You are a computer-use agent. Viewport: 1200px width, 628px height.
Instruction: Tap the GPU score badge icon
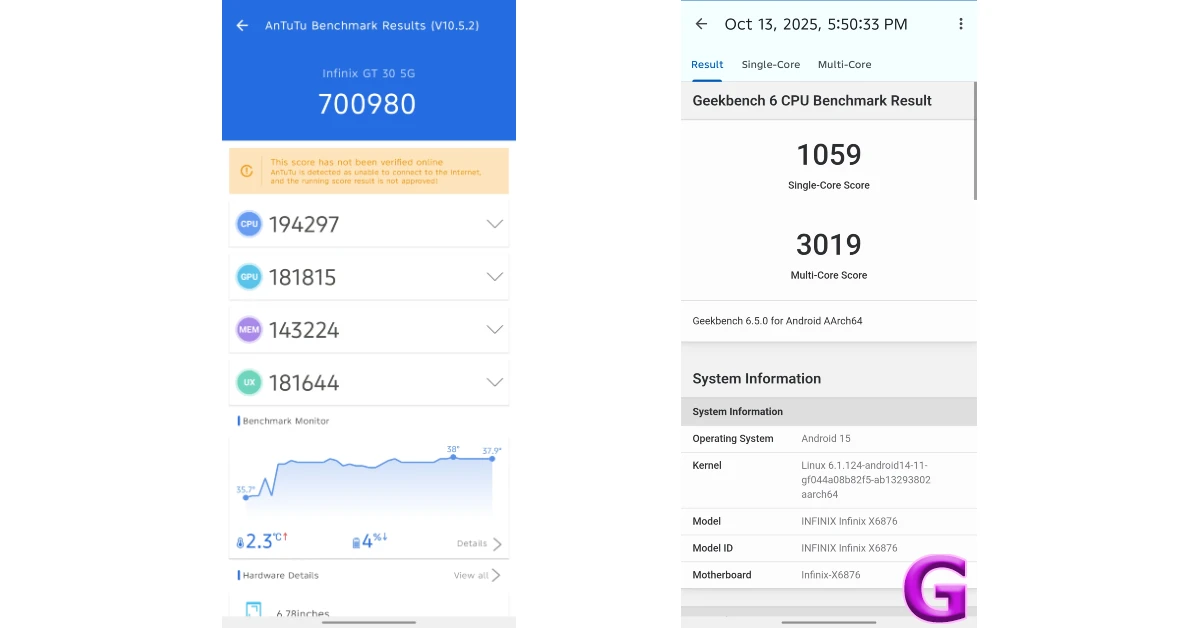[x=249, y=277]
